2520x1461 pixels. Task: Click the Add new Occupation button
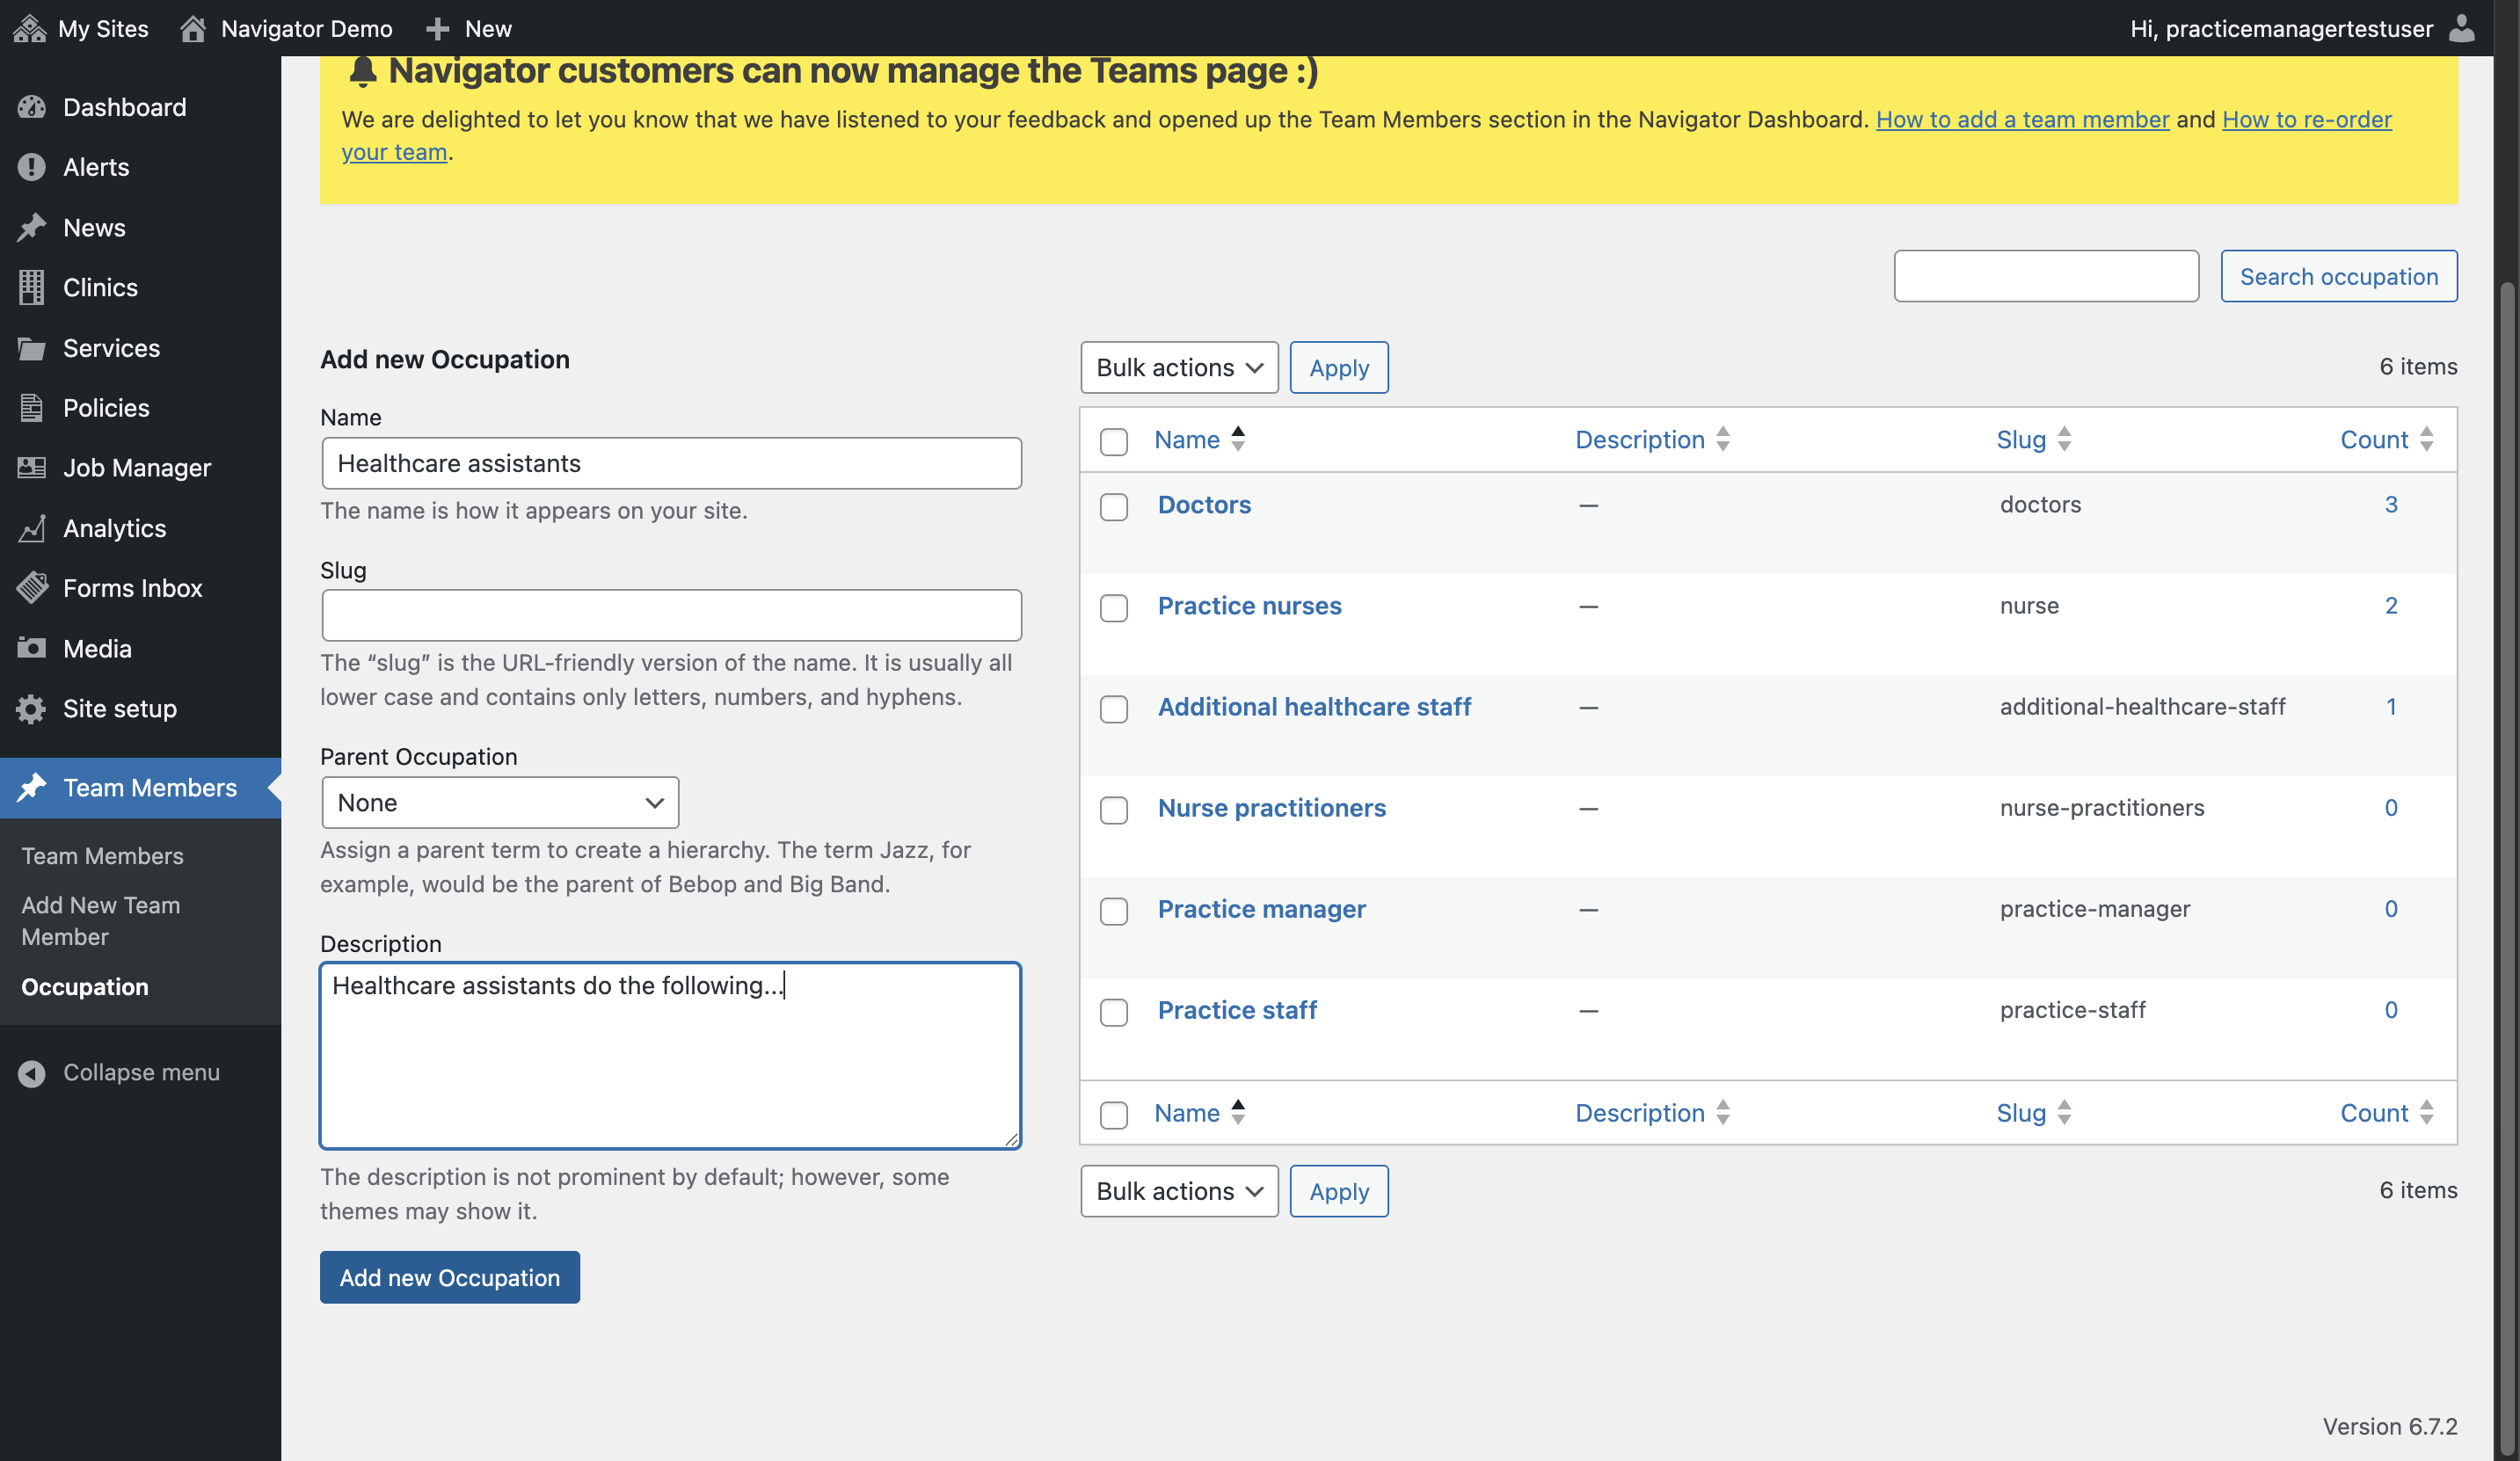(x=449, y=1277)
